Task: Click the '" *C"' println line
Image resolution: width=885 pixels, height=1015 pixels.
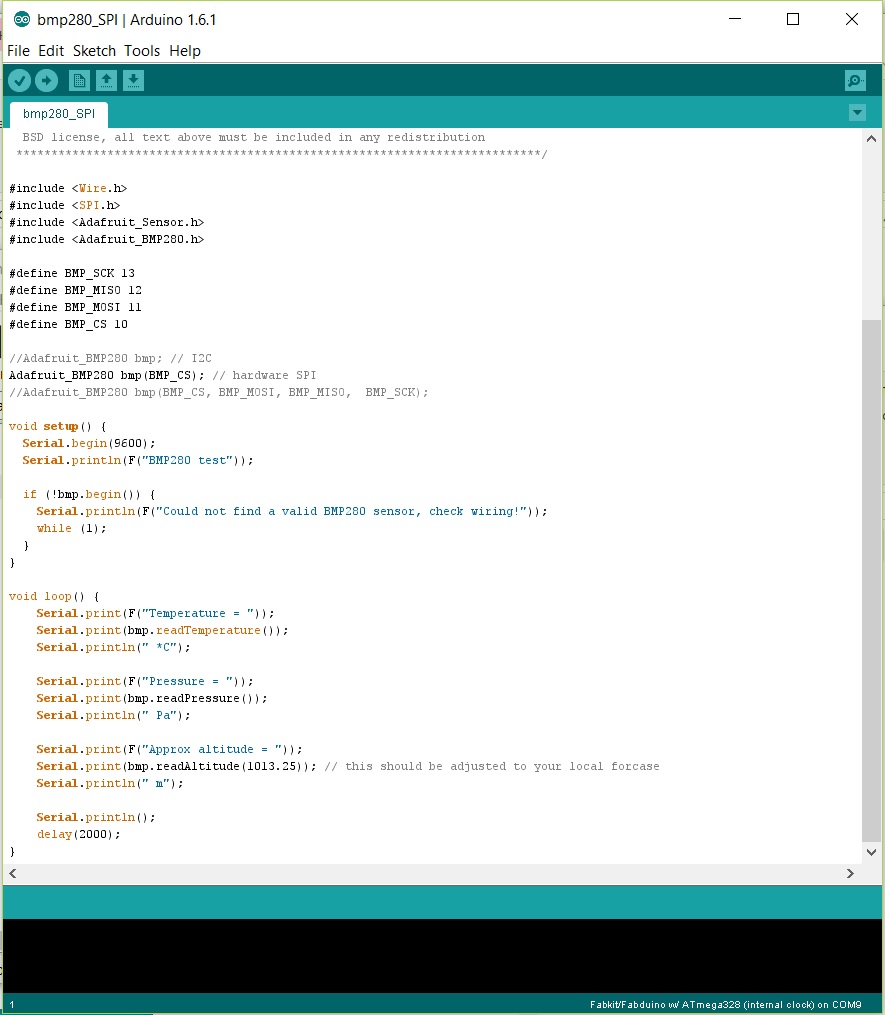Action: (x=113, y=647)
